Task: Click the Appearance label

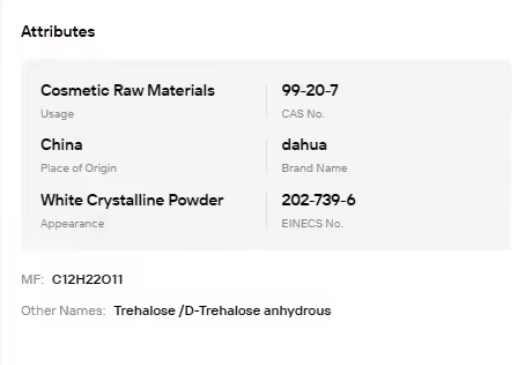Action: click(x=72, y=224)
